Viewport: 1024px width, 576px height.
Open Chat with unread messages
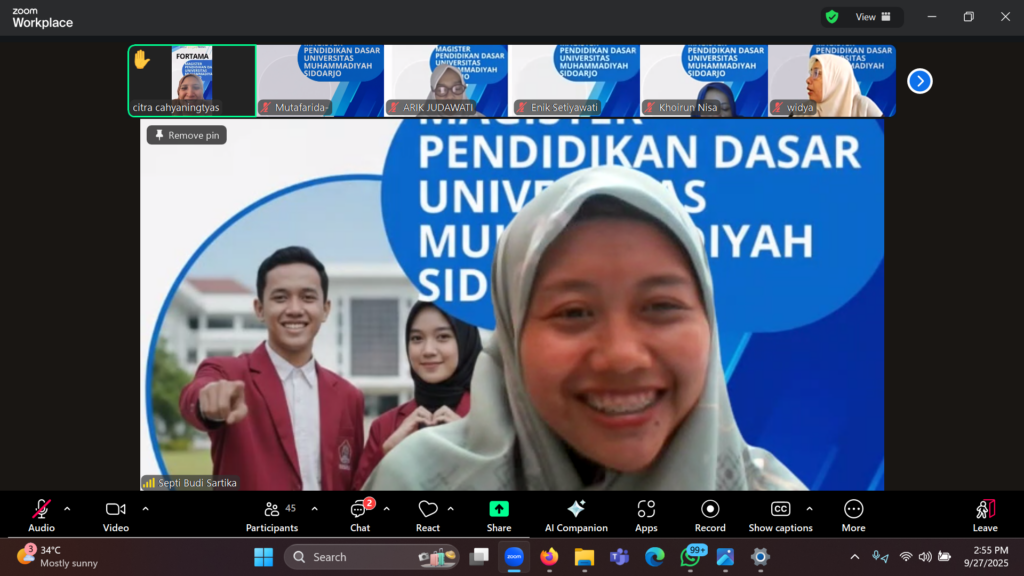(x=360, y=515)
